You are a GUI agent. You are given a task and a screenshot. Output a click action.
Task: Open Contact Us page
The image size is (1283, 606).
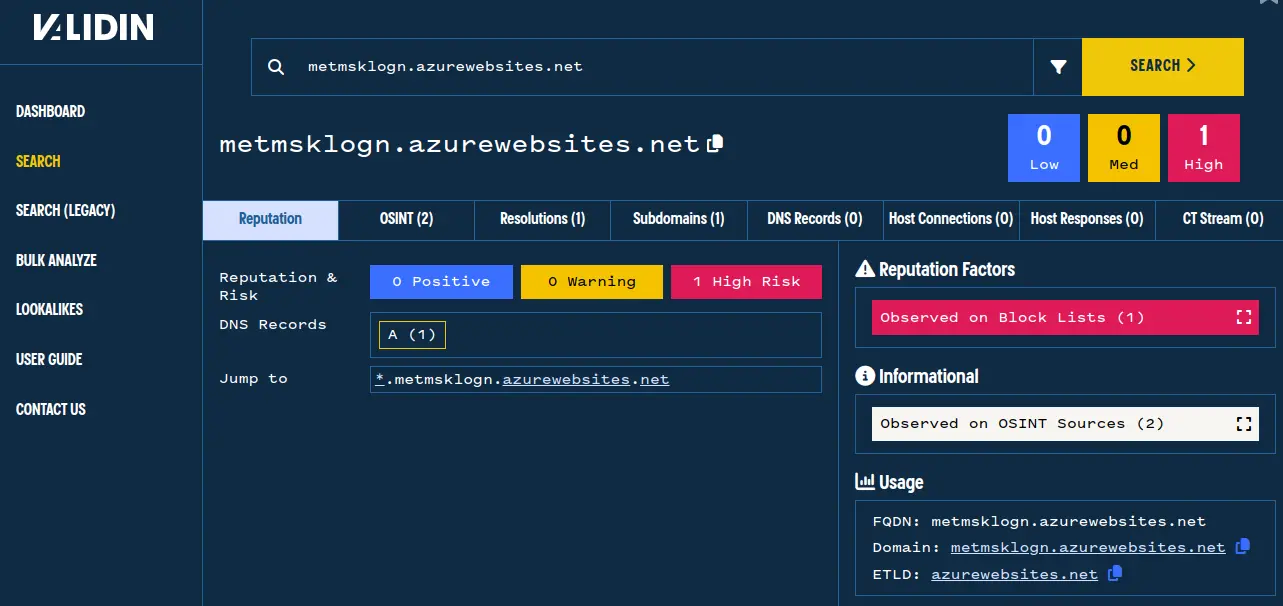[51, 409]
